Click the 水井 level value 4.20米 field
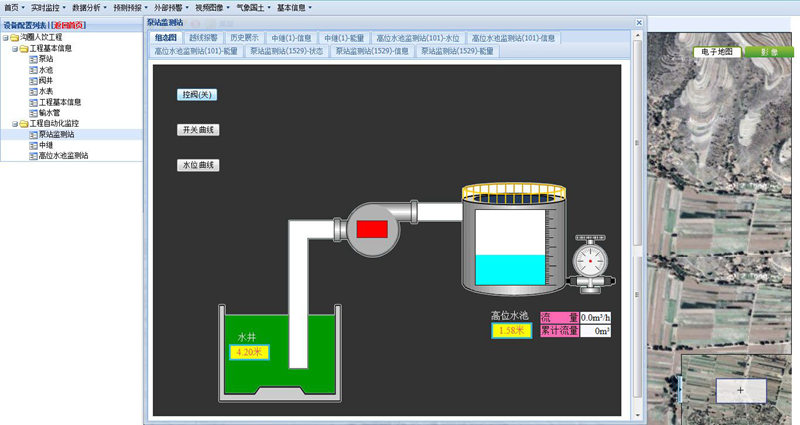 [x=246, y=352]
